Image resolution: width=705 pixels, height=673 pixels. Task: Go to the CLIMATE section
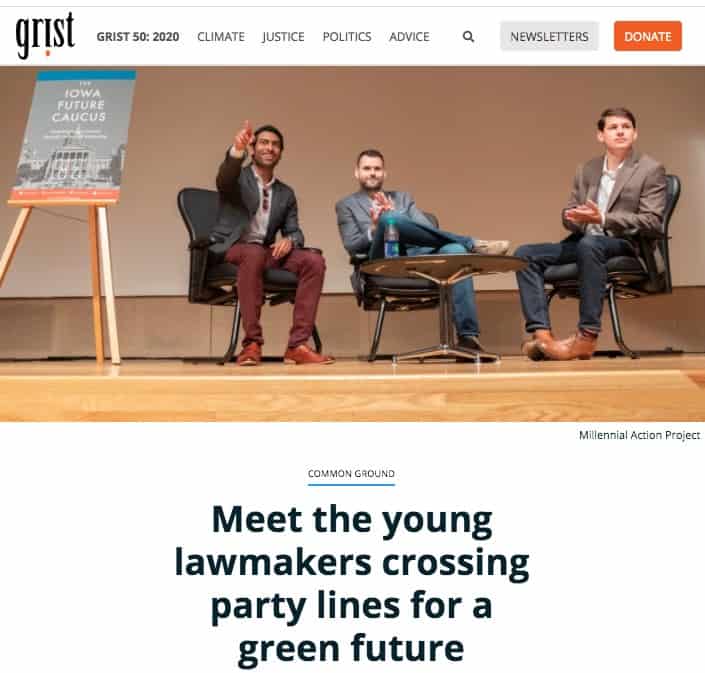[x=221, y=36]
